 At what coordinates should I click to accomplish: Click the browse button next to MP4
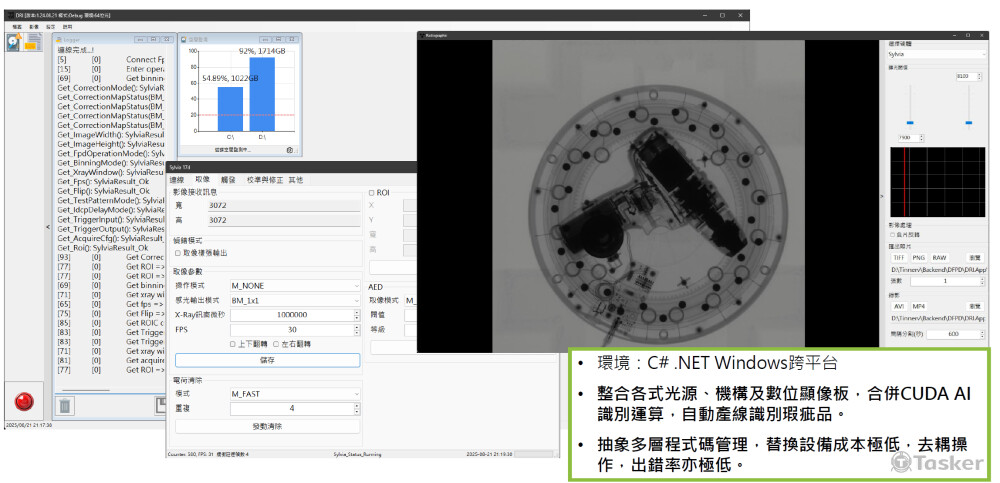974,307
